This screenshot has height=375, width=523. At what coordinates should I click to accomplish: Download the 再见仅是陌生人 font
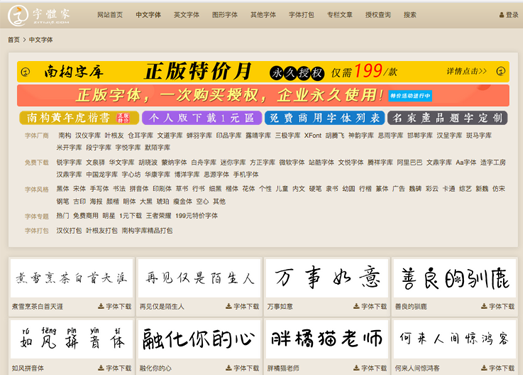point(242,306)
